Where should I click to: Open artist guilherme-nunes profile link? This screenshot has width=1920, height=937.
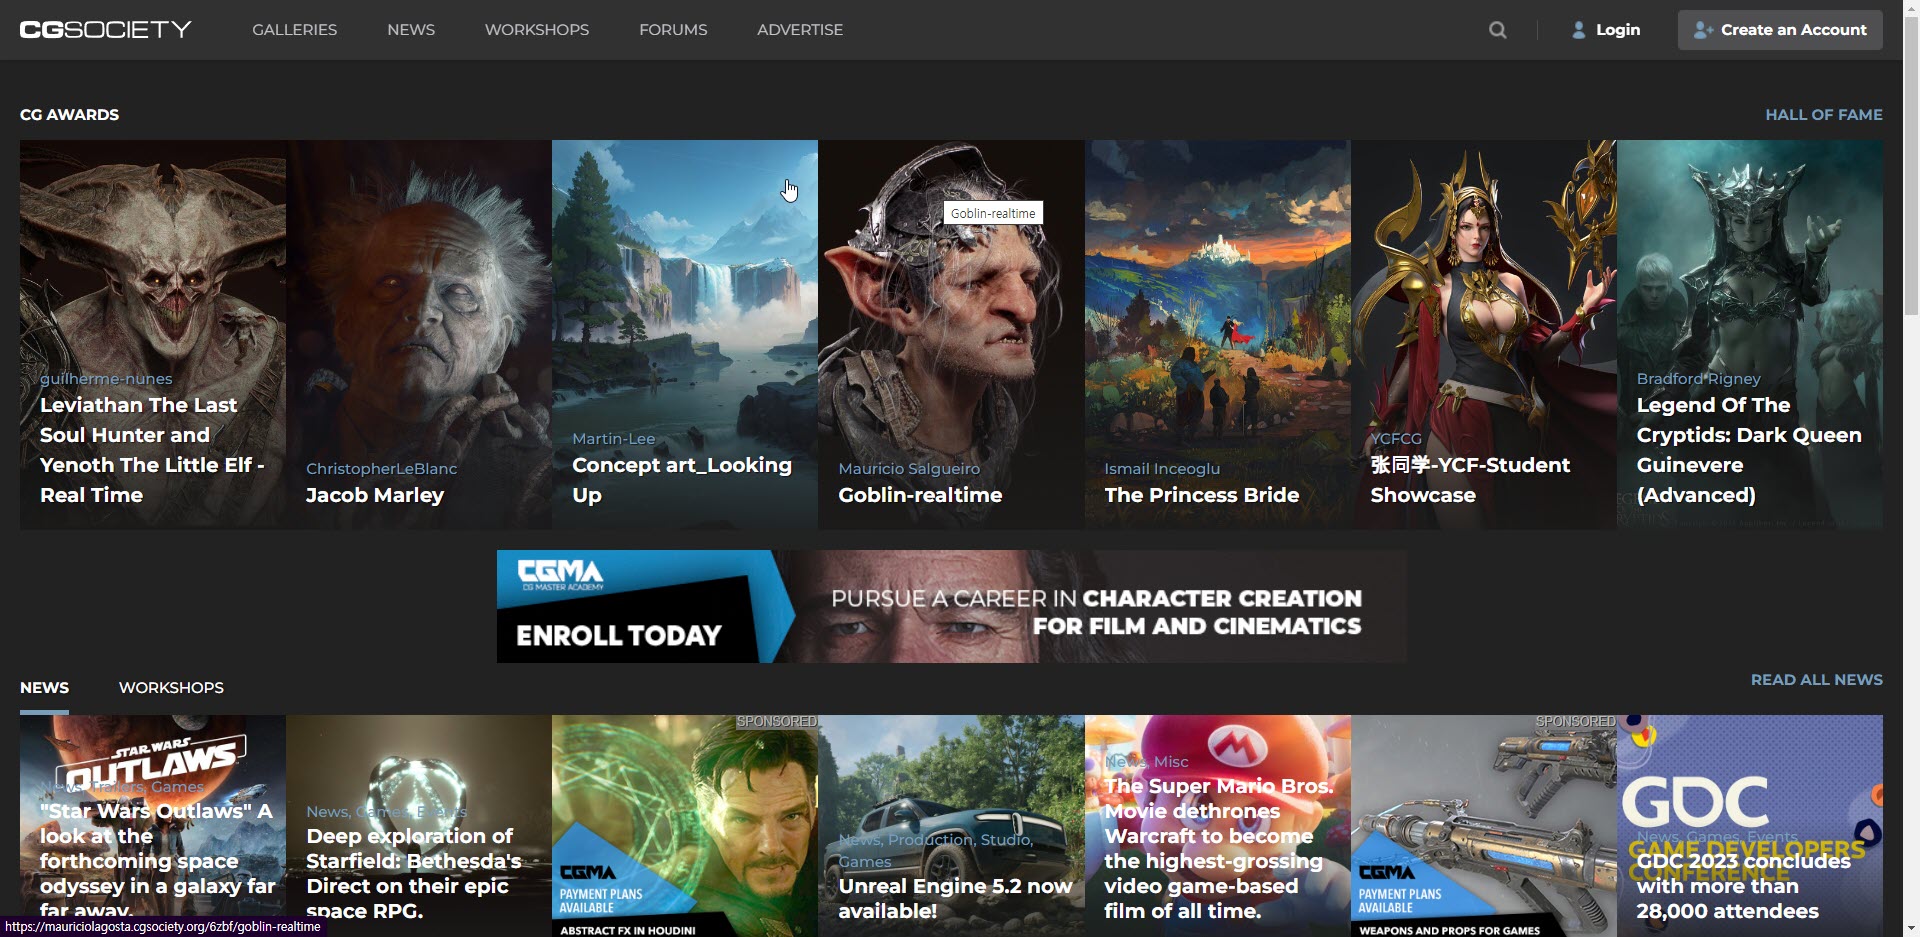(106, 379)
